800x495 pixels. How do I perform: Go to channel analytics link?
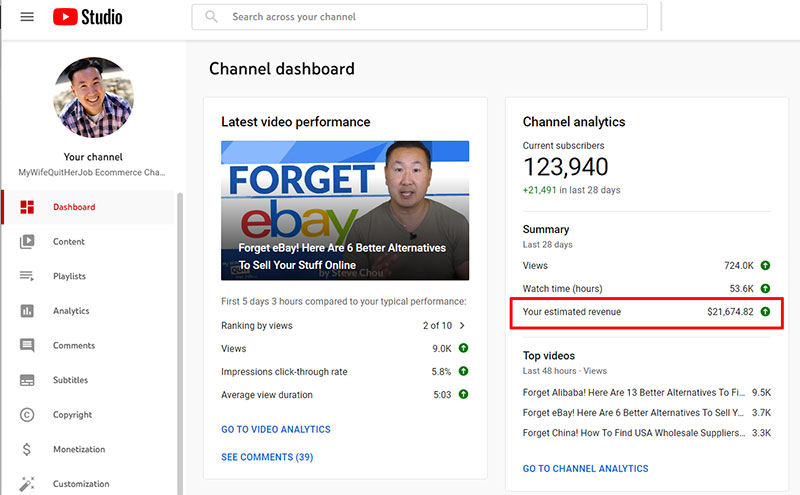[x=585, y=468]
